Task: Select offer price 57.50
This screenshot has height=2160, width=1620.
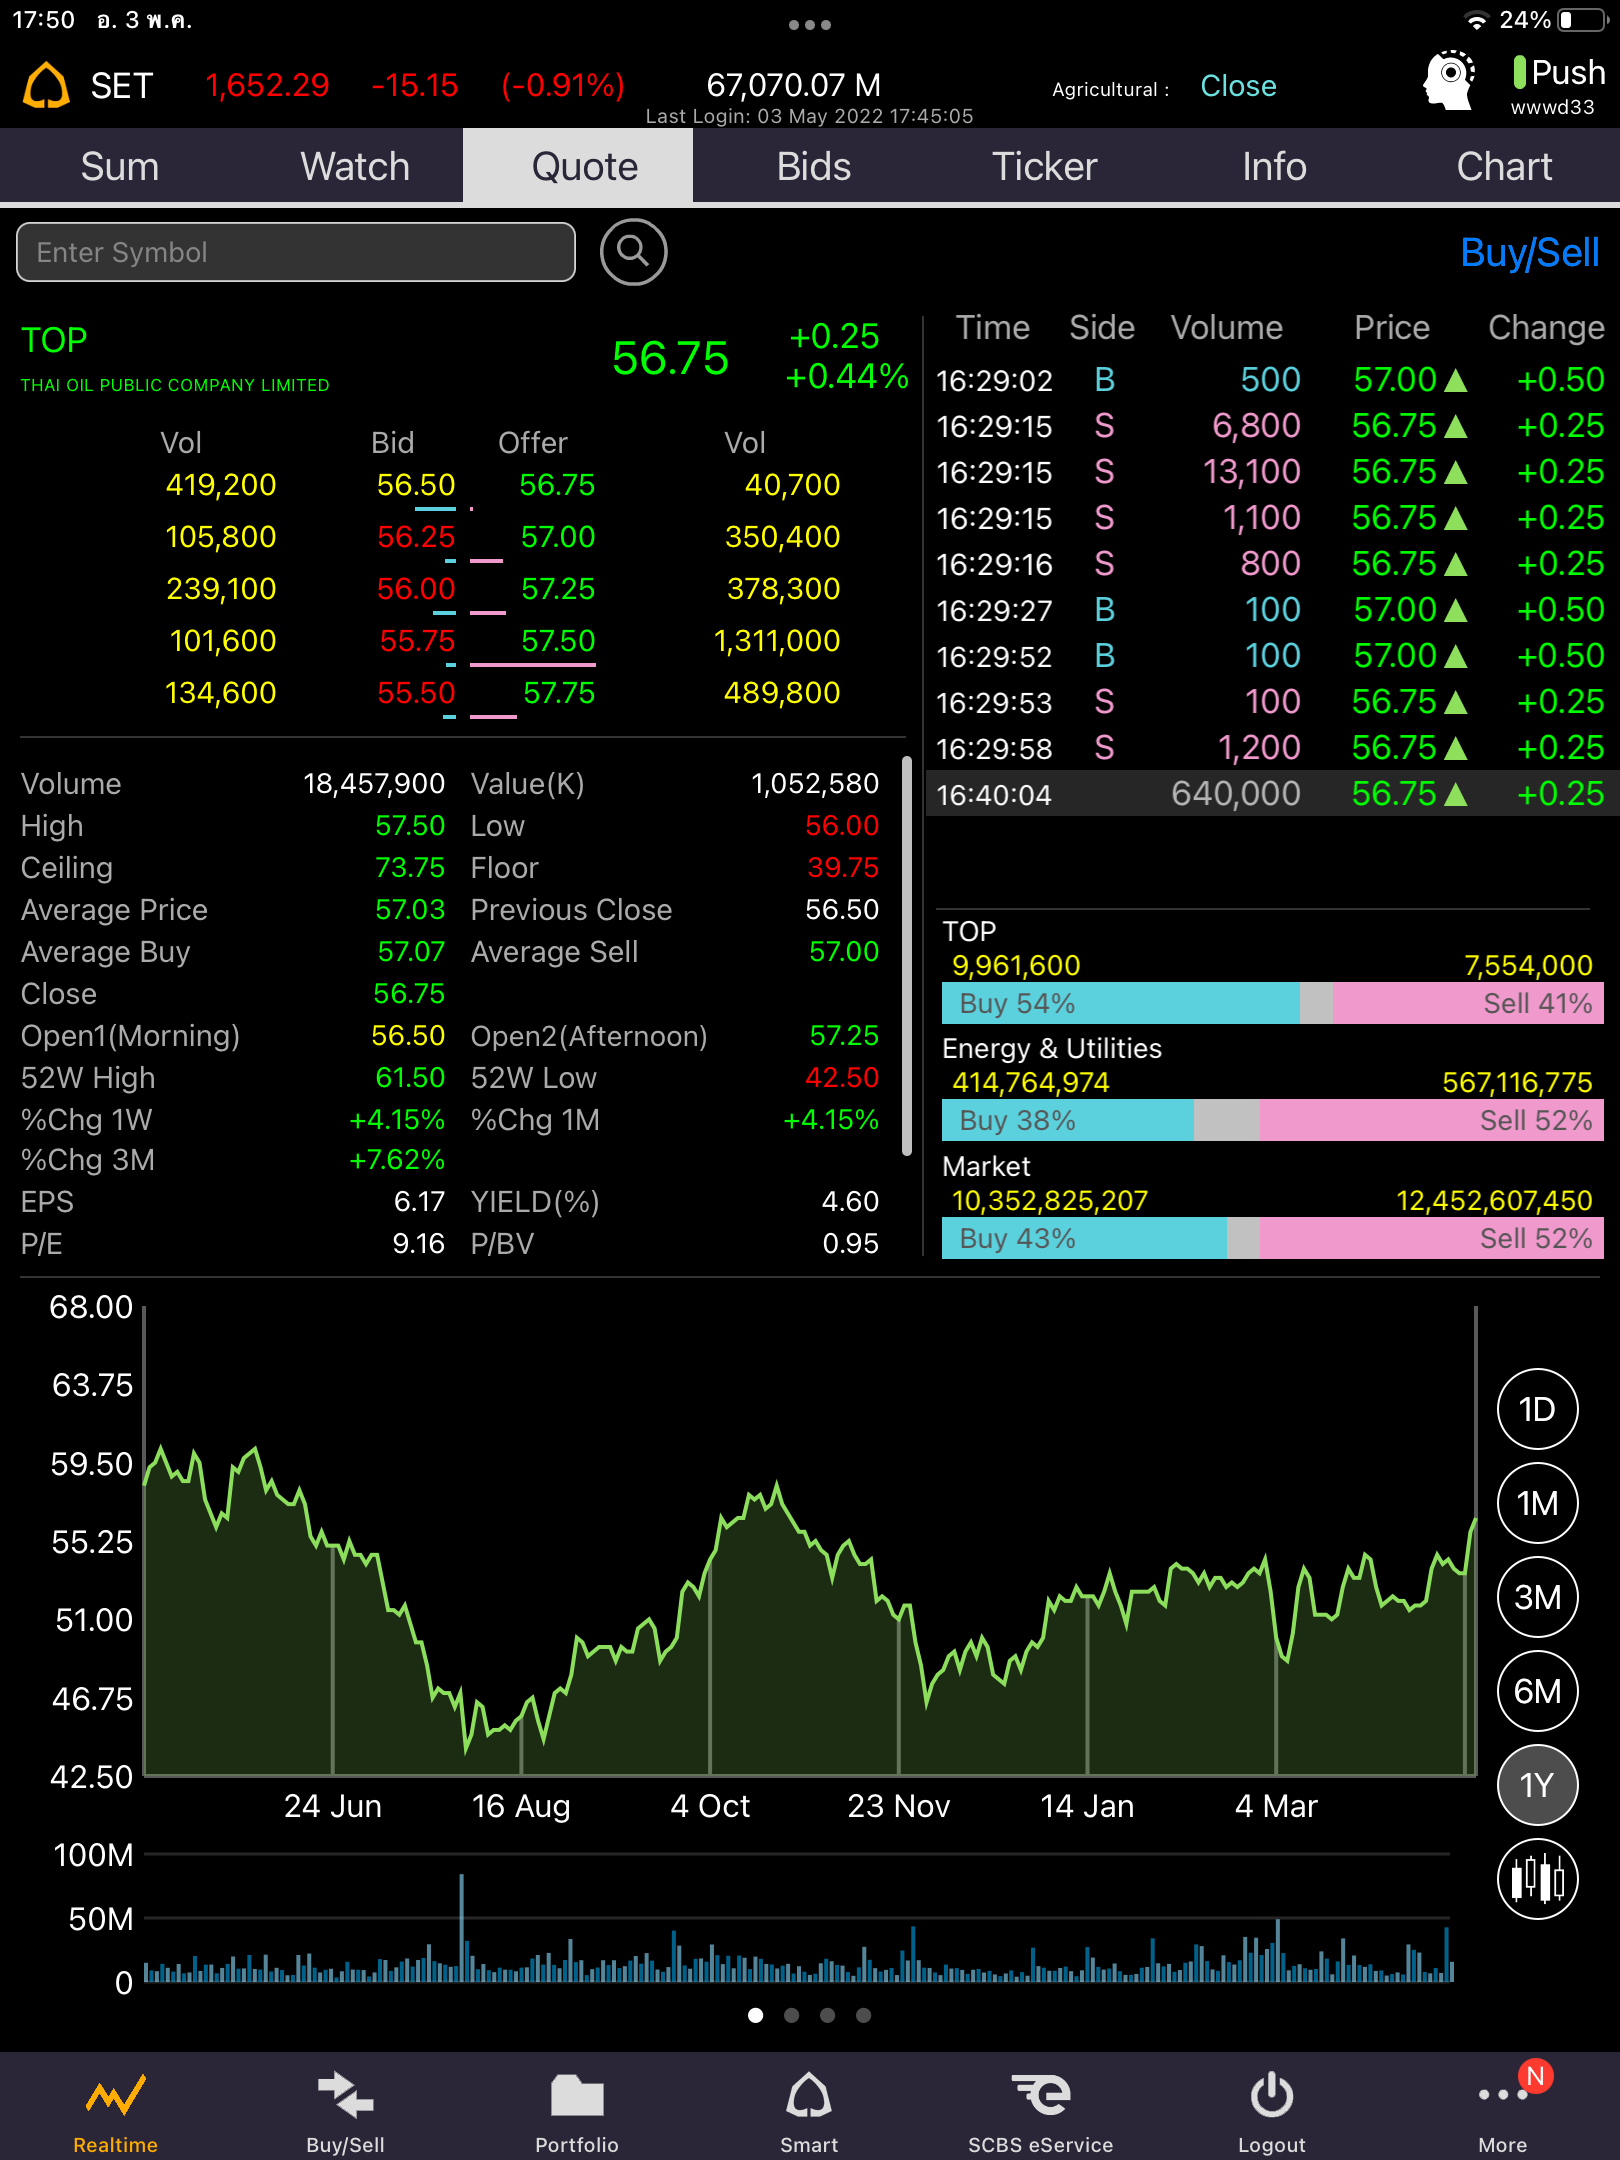Action: pos(558,641)
